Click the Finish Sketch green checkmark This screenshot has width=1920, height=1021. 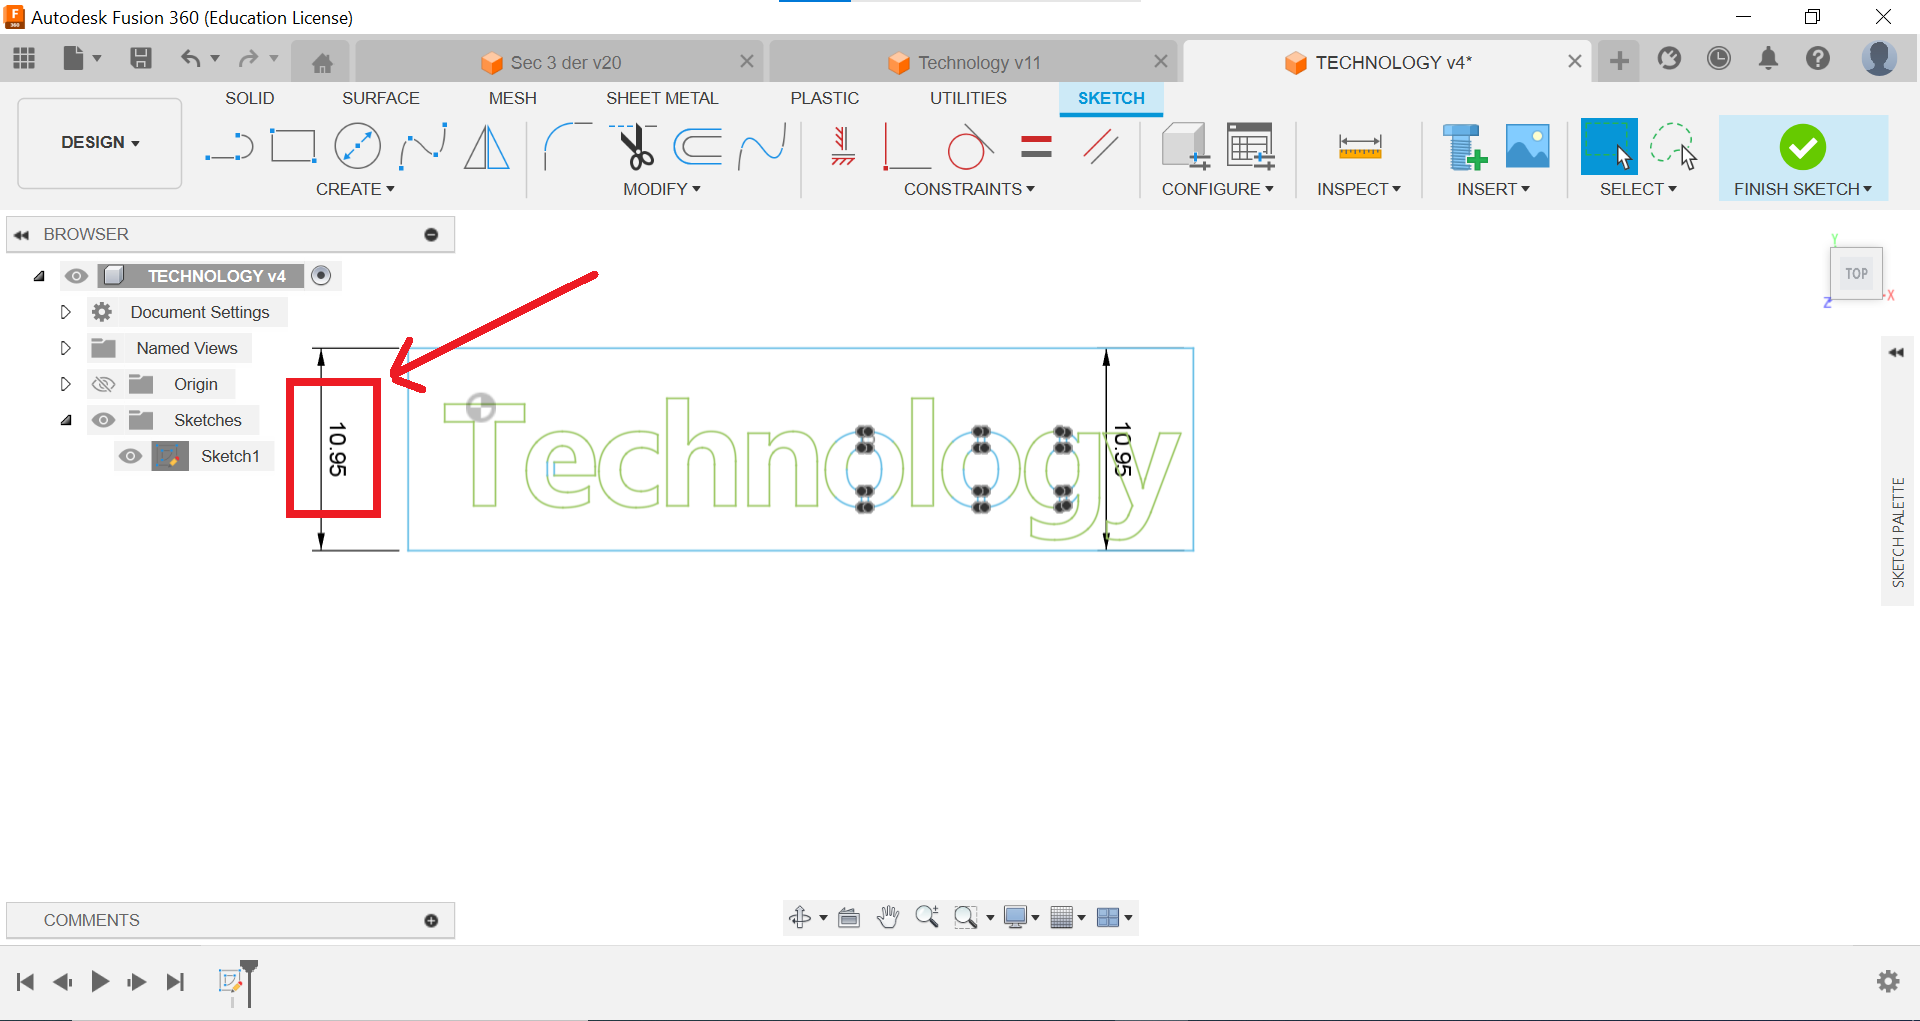pyautogui.click(x=1802, y=147)
